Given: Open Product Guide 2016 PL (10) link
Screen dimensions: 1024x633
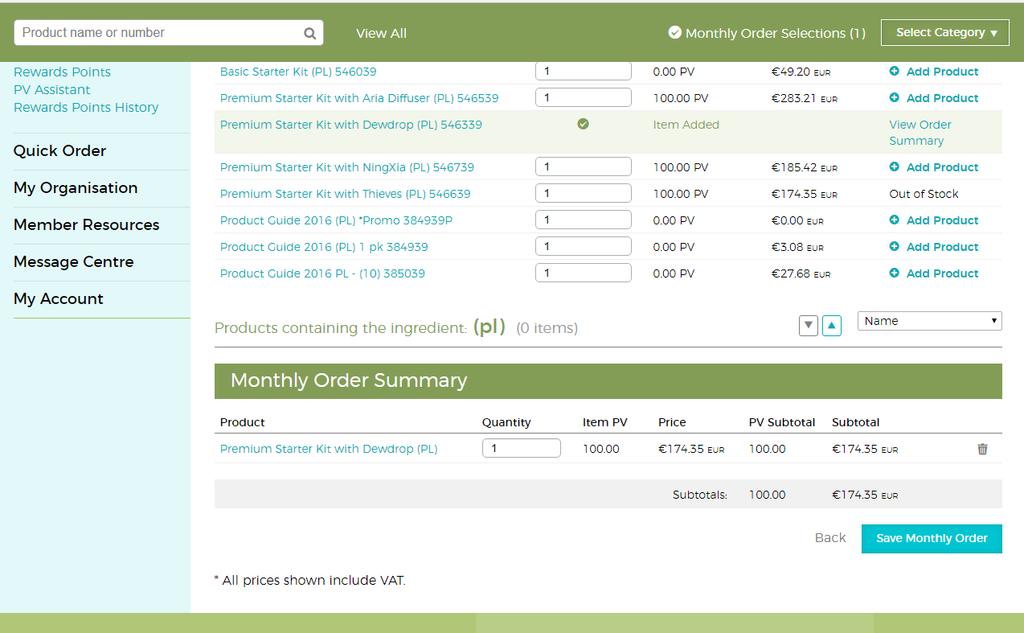Looking at the screenshot, I should pyautogui.click(x=322, y=273).
